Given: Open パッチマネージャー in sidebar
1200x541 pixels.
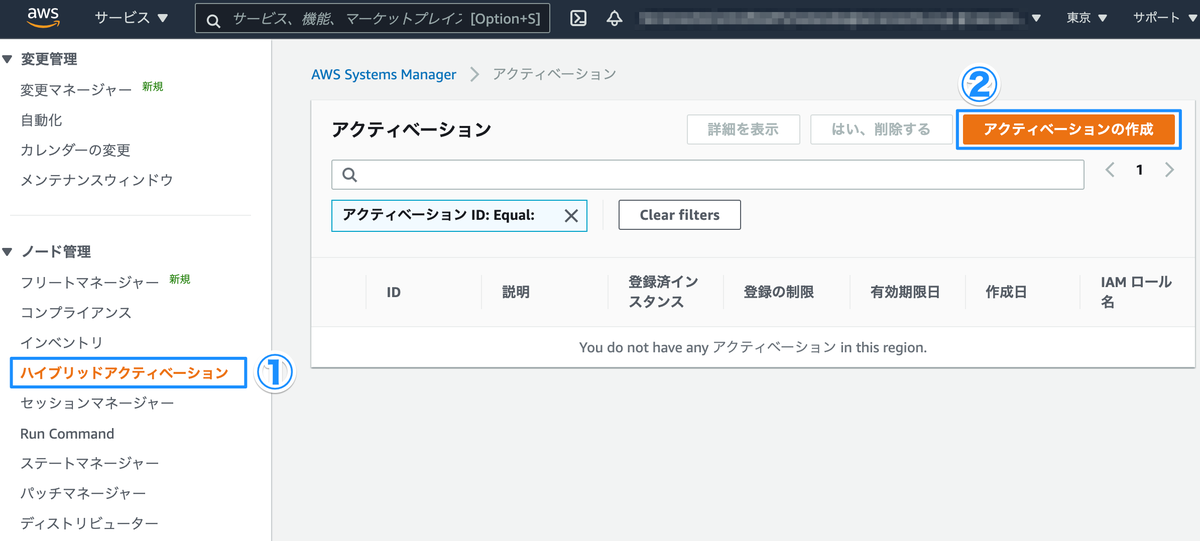Looking at the screenshot, I should 83,493.
